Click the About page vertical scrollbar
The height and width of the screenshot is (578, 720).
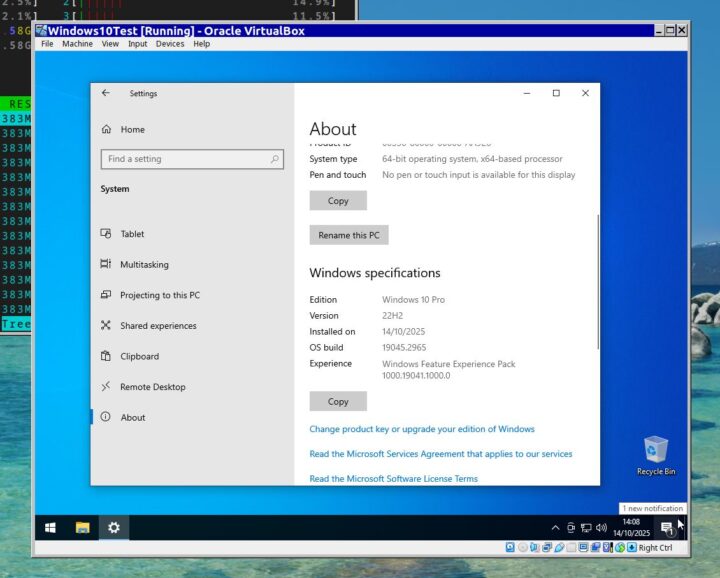click(x=598, y=282)
